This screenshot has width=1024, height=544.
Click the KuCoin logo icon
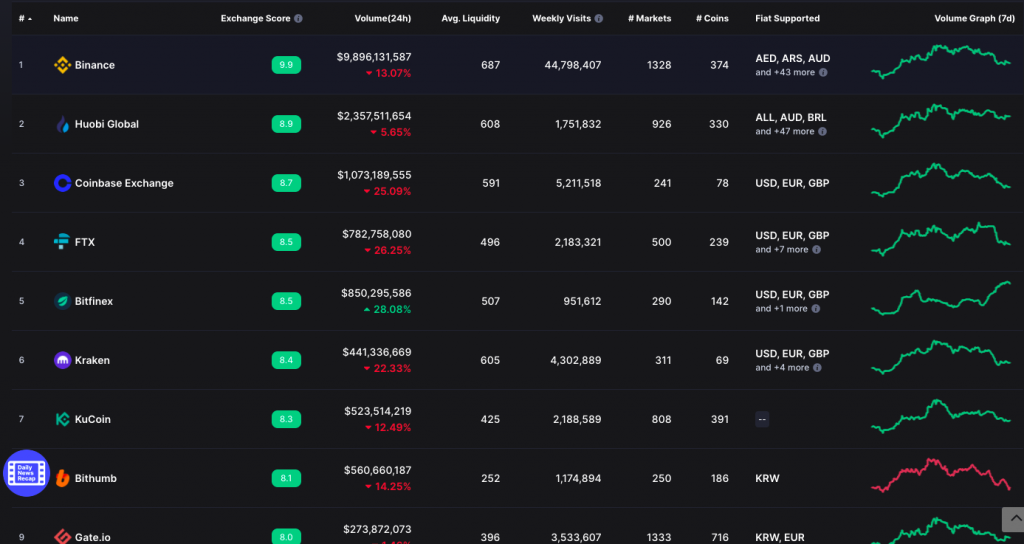coord(62,419)
